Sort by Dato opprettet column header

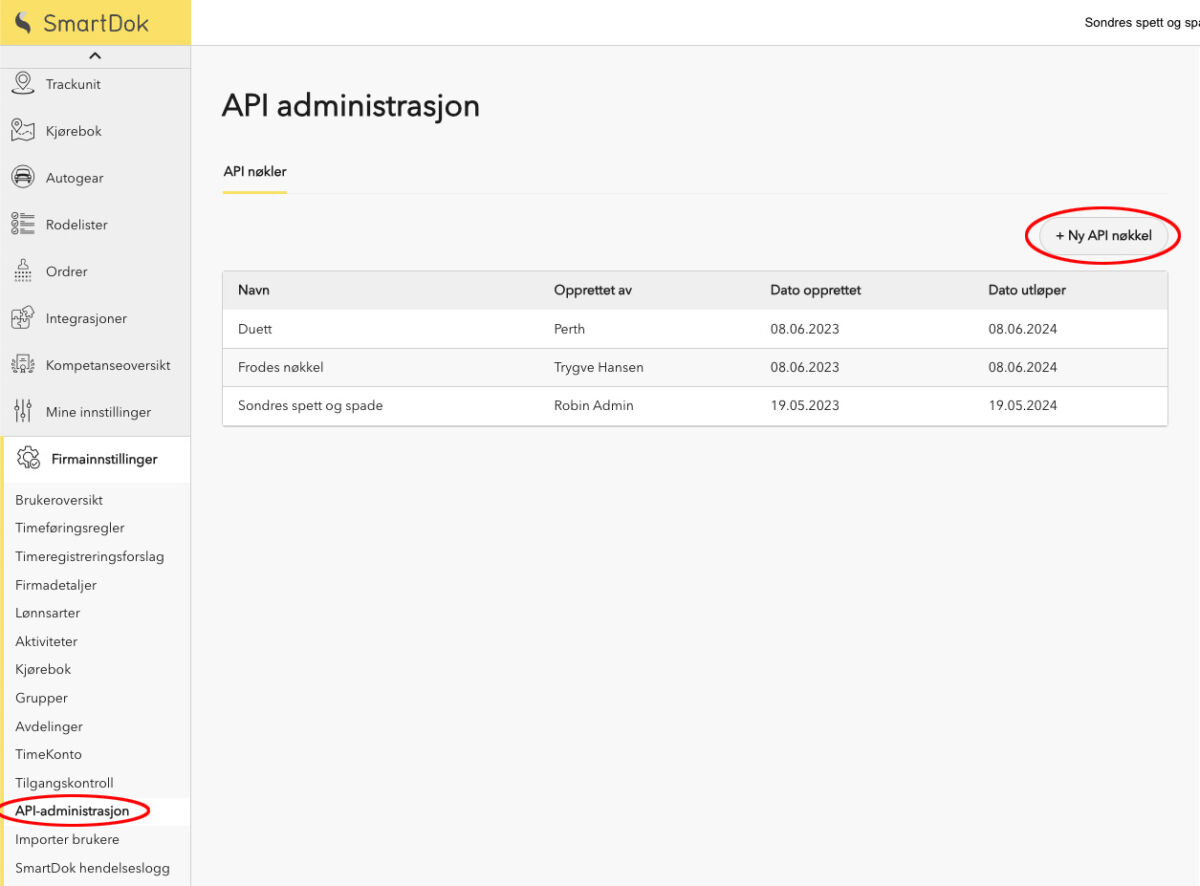coord(816,290)
